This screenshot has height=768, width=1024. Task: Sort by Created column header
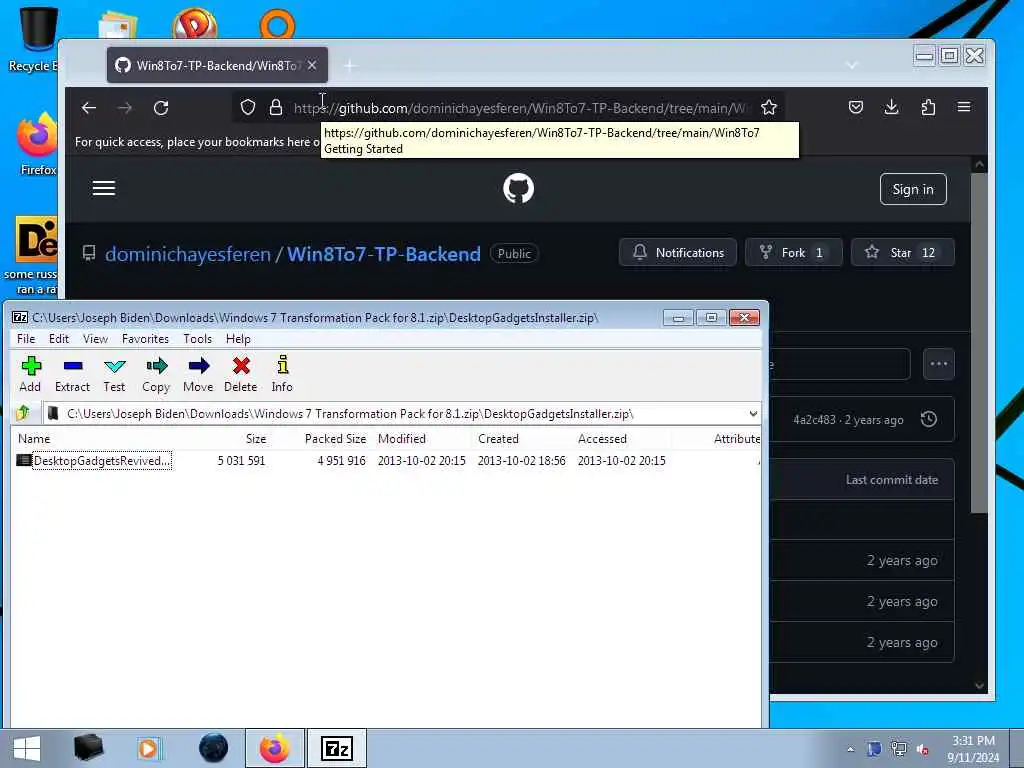point(498,439)
